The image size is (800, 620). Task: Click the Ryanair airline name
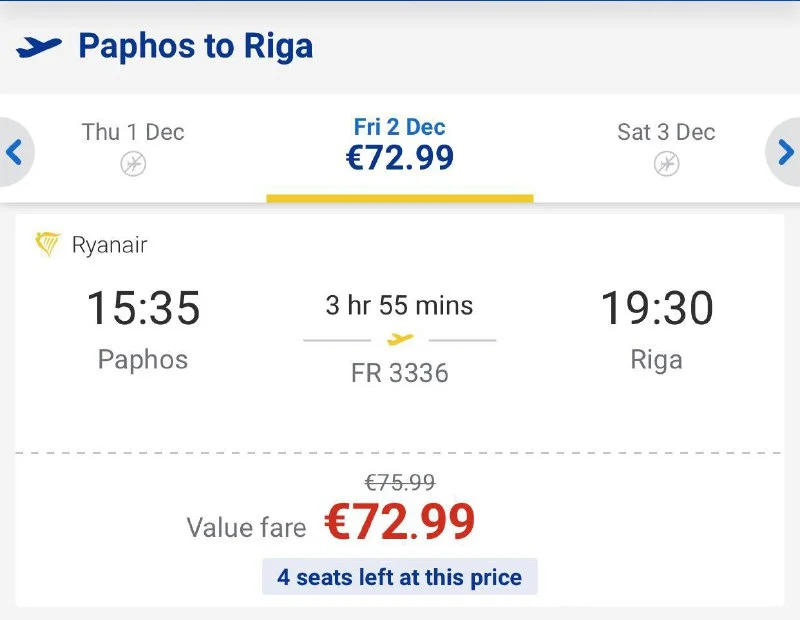pyautogui.click(x=110, y=245)
